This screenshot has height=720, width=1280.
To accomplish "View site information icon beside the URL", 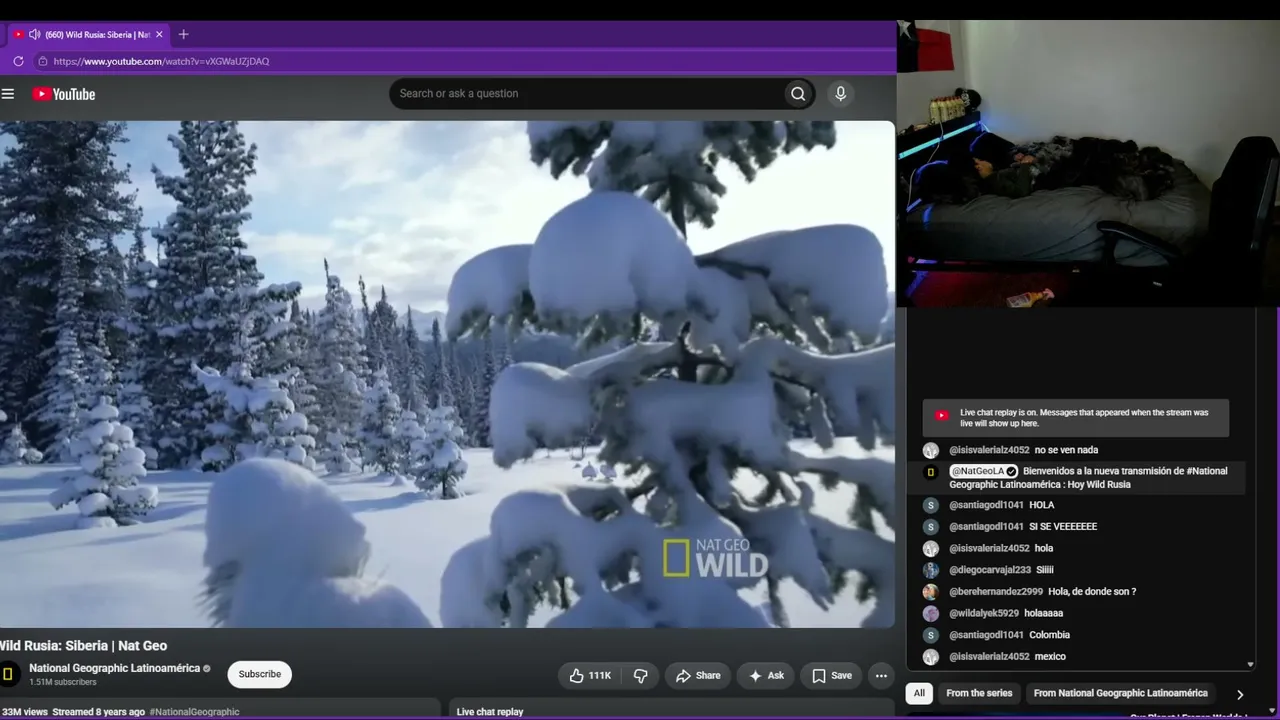I will pos(42,61).
